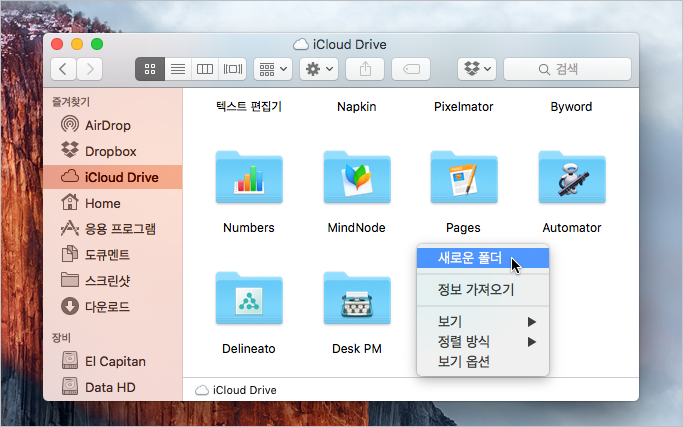
Task: Switch to Cover Flow view
Action: coord(233,69)
